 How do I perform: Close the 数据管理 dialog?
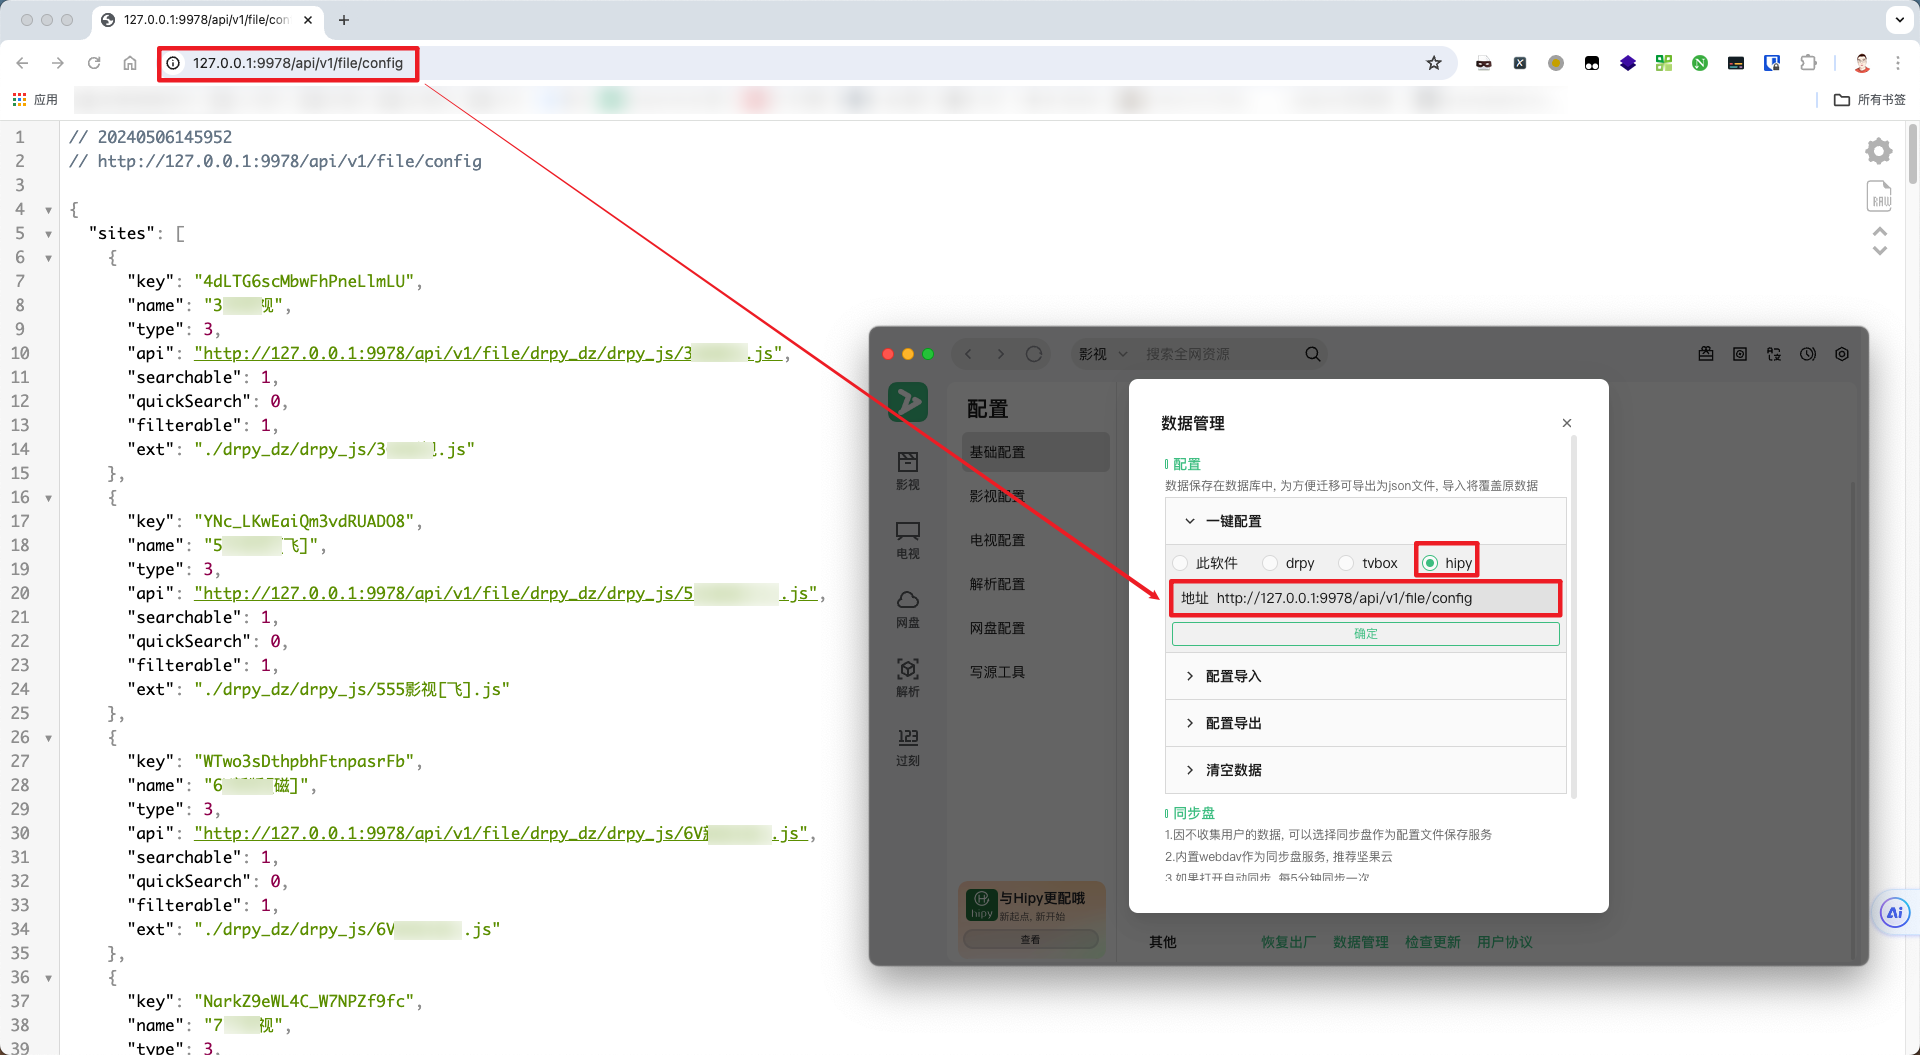pyautogui.click(x=1567, y=423)
